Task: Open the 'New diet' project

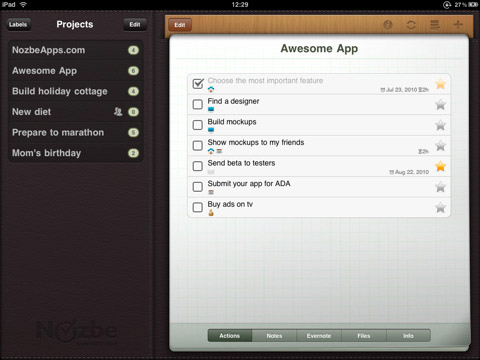Action: pos(76,112)
